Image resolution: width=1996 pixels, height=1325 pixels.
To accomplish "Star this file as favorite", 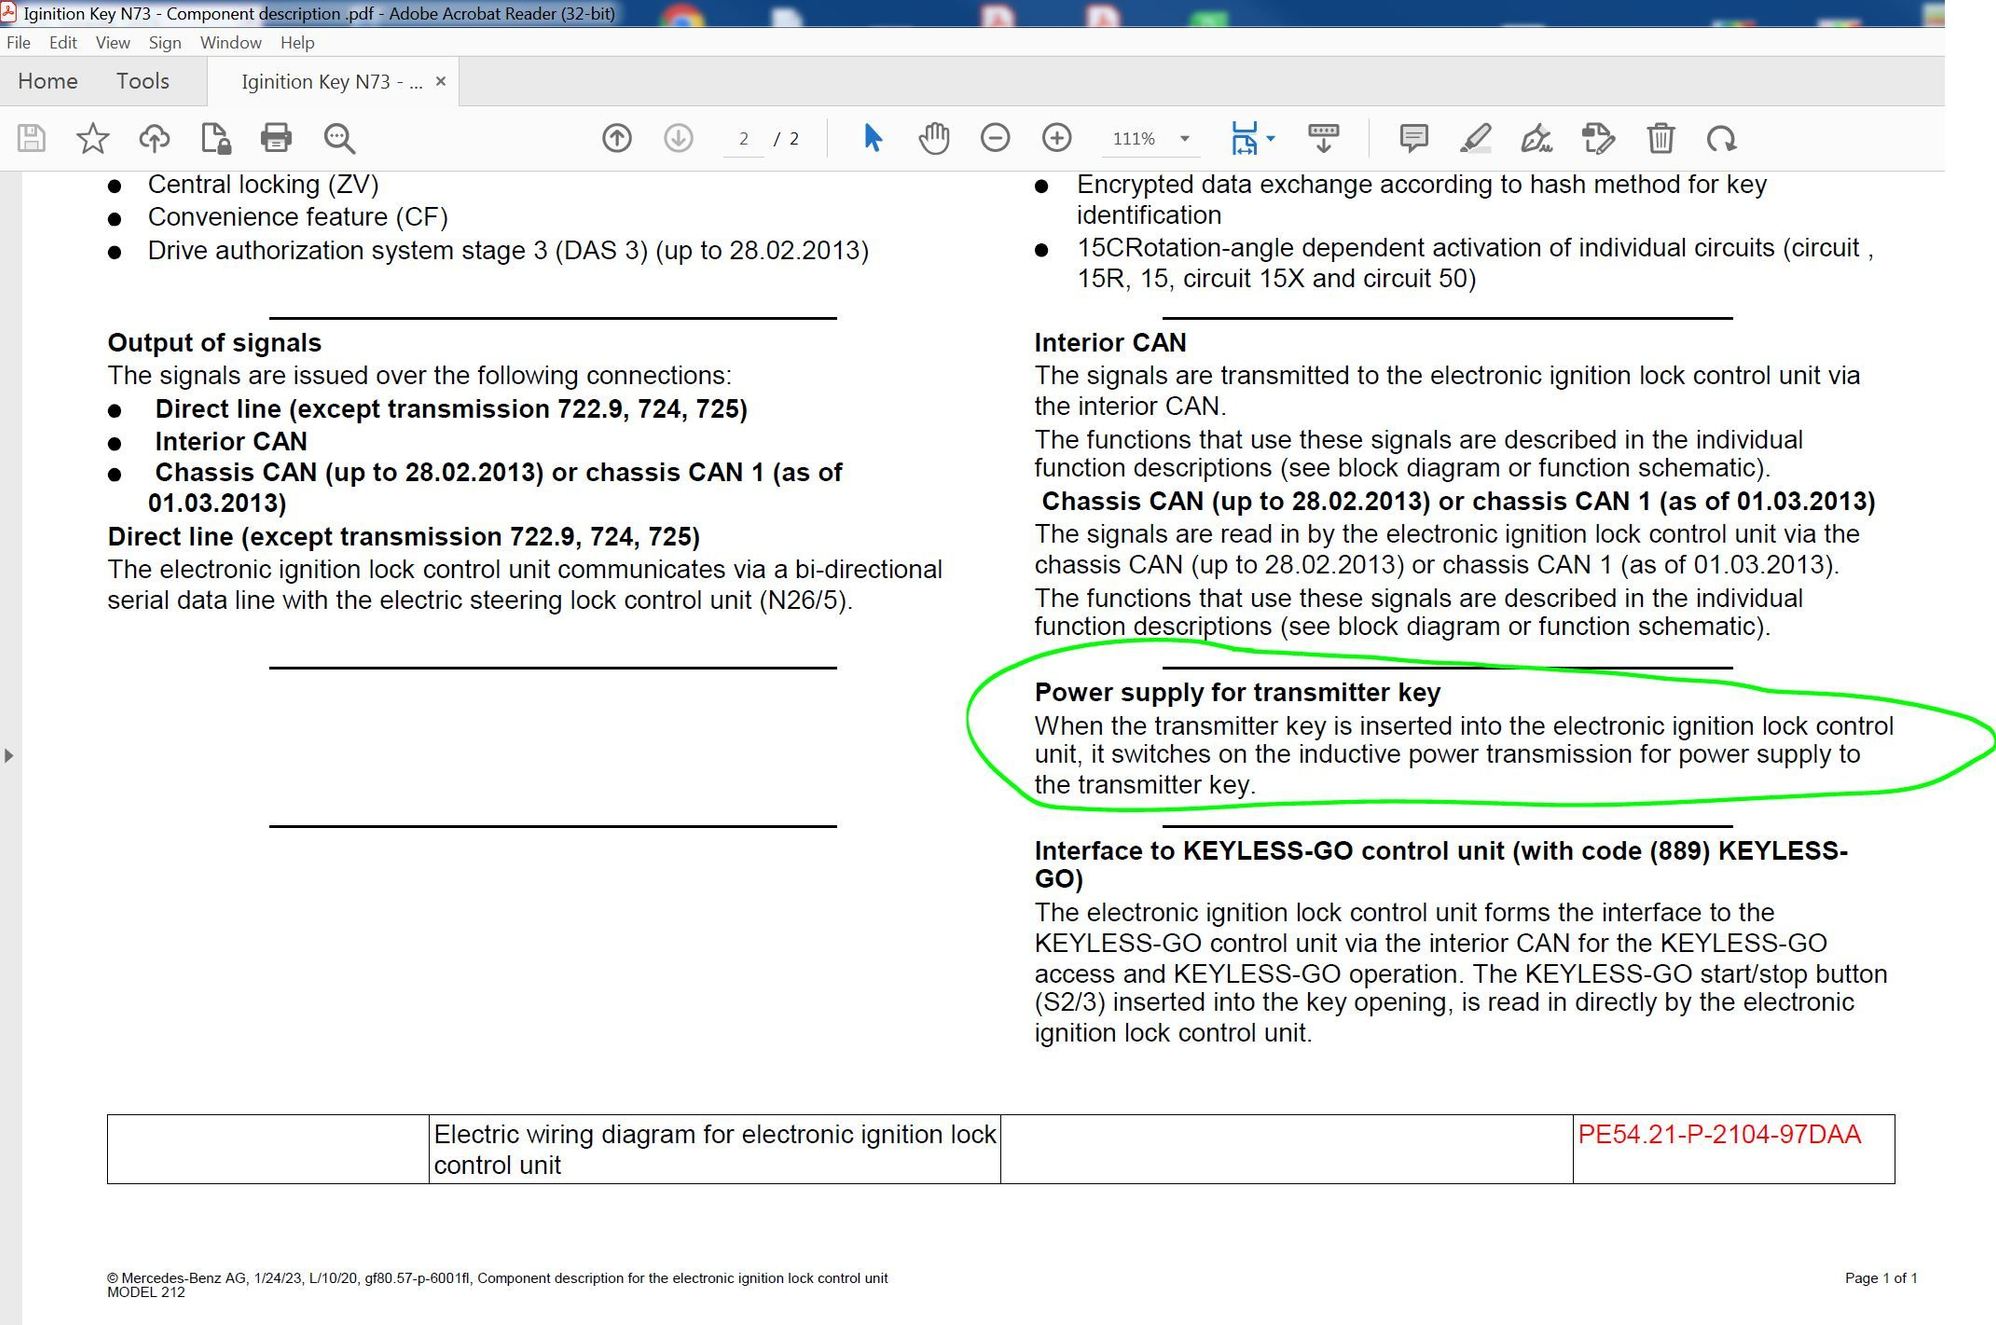I will click(93, 138).
